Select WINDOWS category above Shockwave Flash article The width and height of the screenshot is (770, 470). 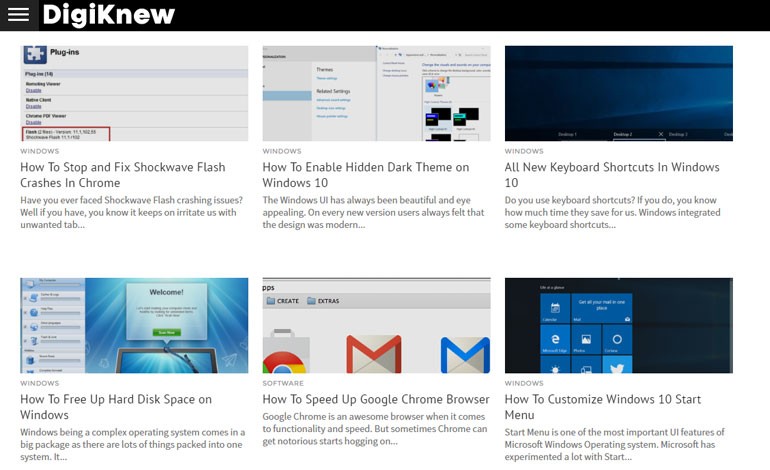click(40, 151)
